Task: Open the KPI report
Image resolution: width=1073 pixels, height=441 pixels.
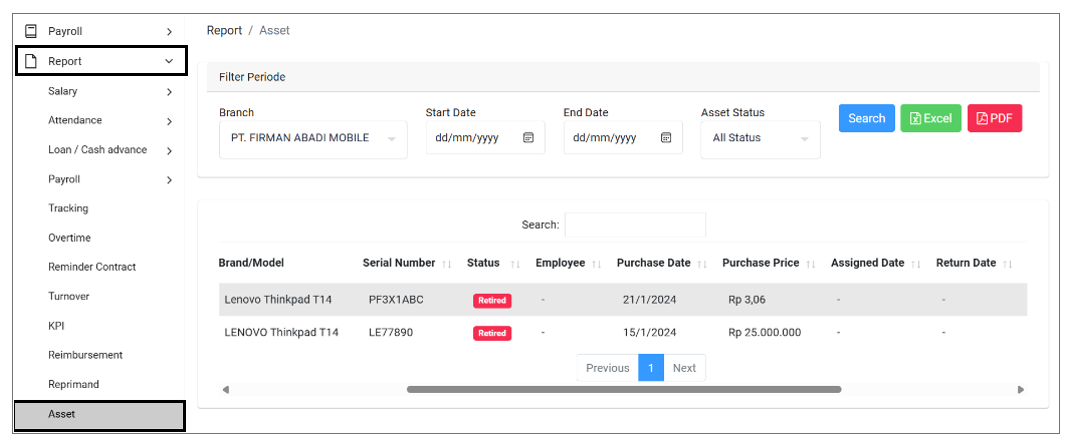Action: [x=56, y=326]
